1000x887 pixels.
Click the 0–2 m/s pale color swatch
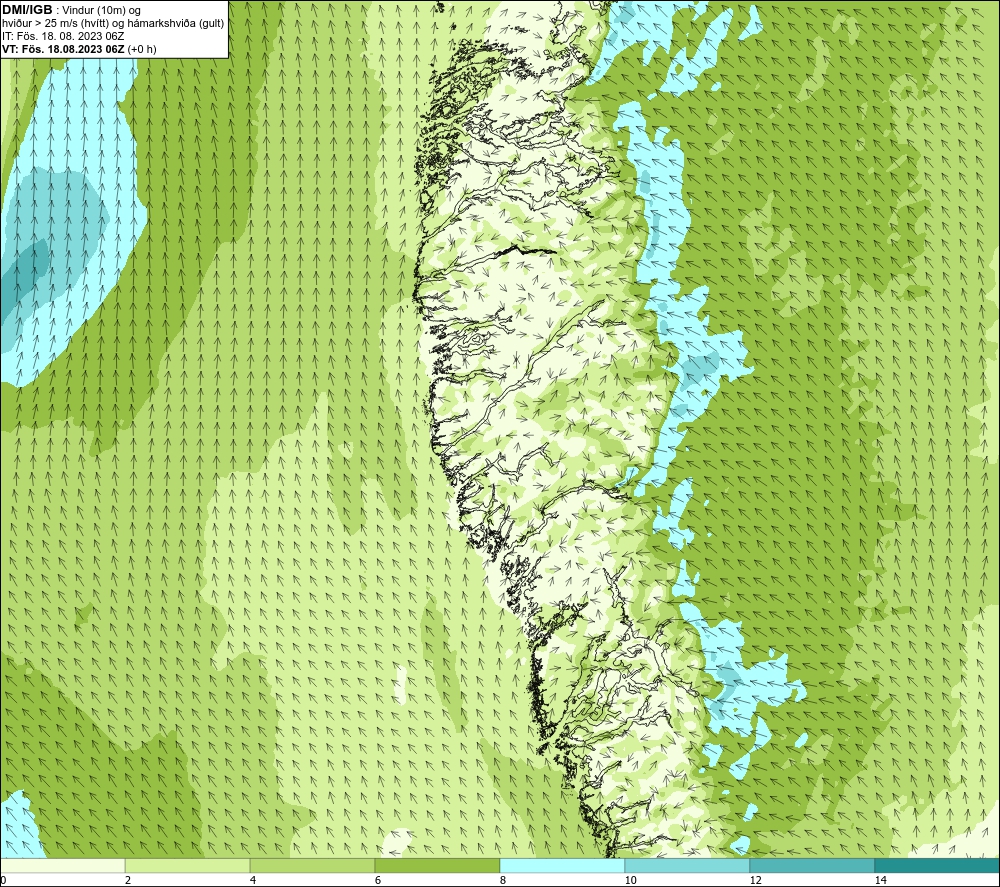click(62, 865)
